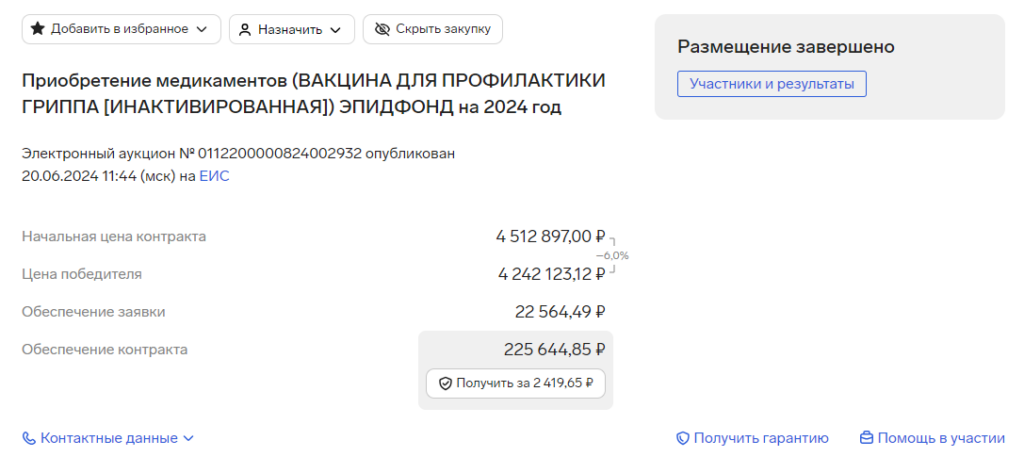This screenshot has height=473, width=1024.
Task: Open the Добавить в избранное dropdown arrow
Action: 202,29
